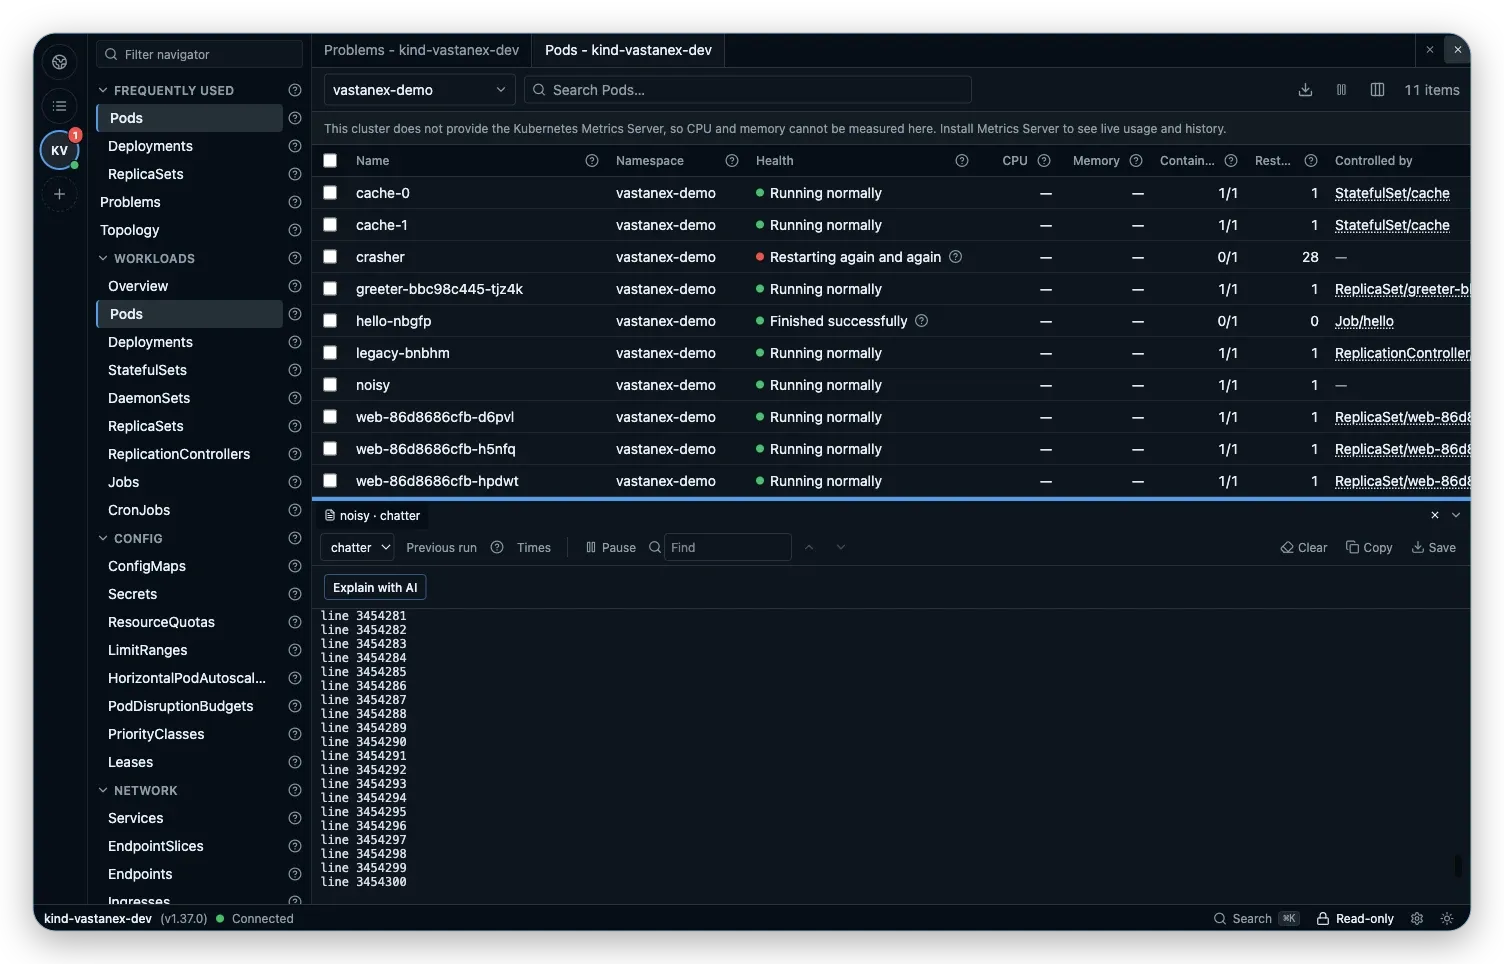Jump to next find match arrow
The height and width of the screenshot is (964, 1504).
841,548
